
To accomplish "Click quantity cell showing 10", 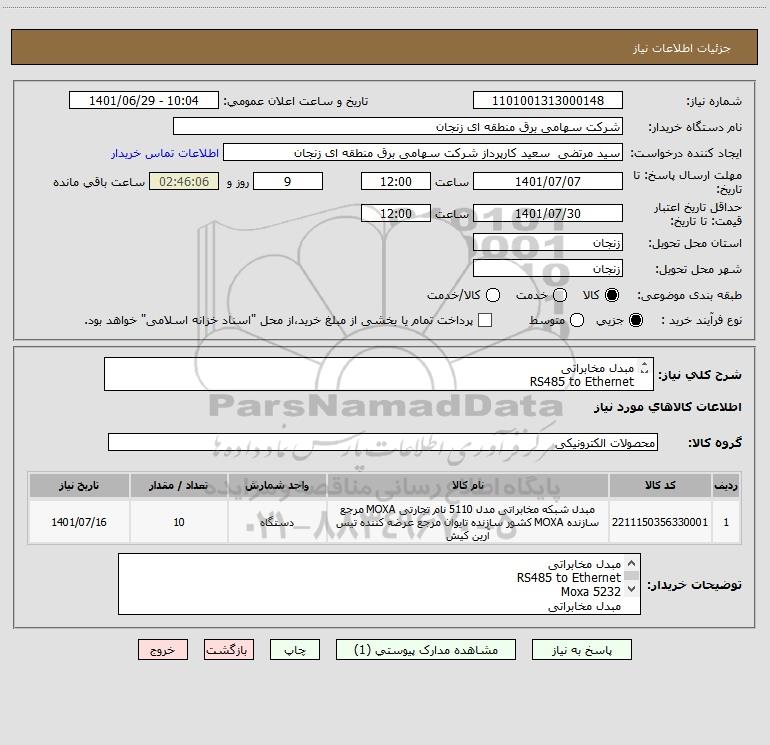I will click(179, 522).
